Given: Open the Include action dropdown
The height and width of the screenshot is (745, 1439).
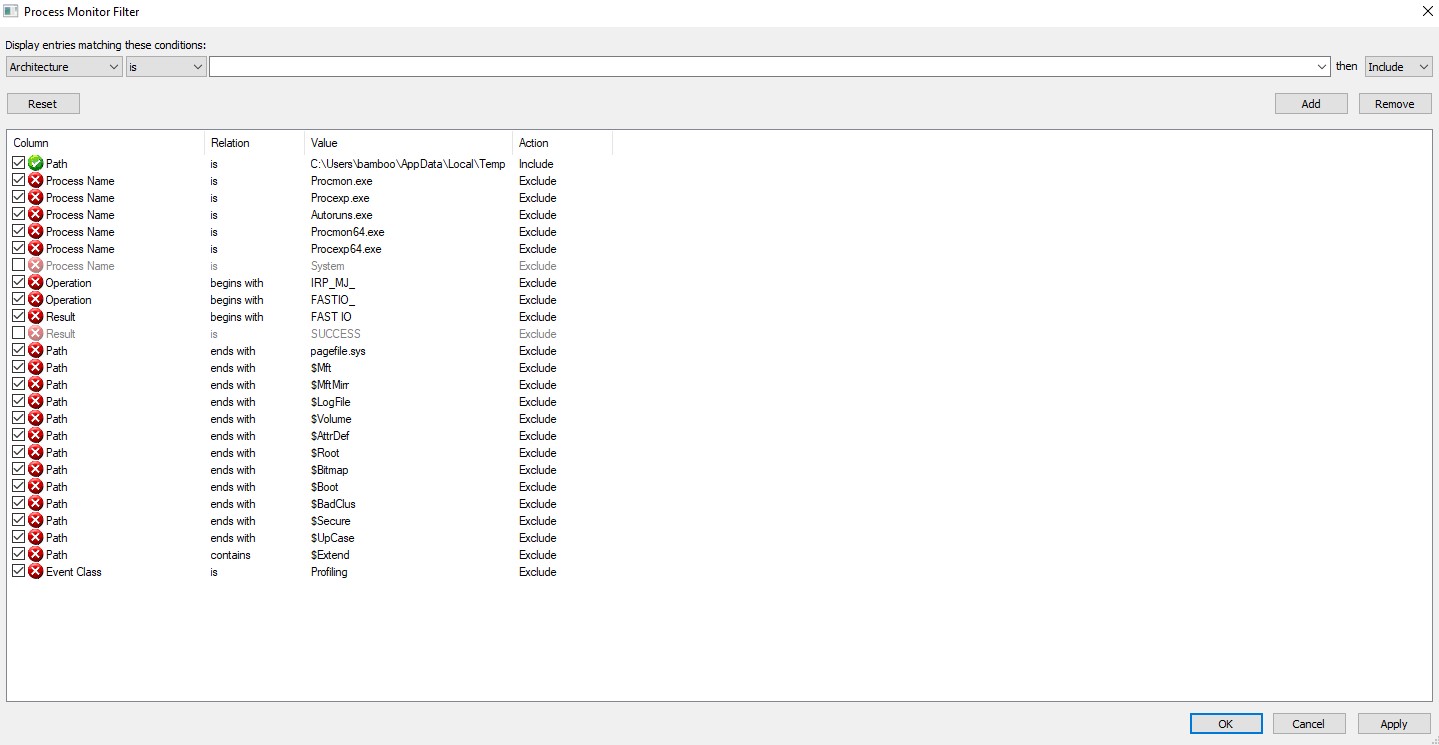Looking at the screenshot, I should coord(1399,67).
